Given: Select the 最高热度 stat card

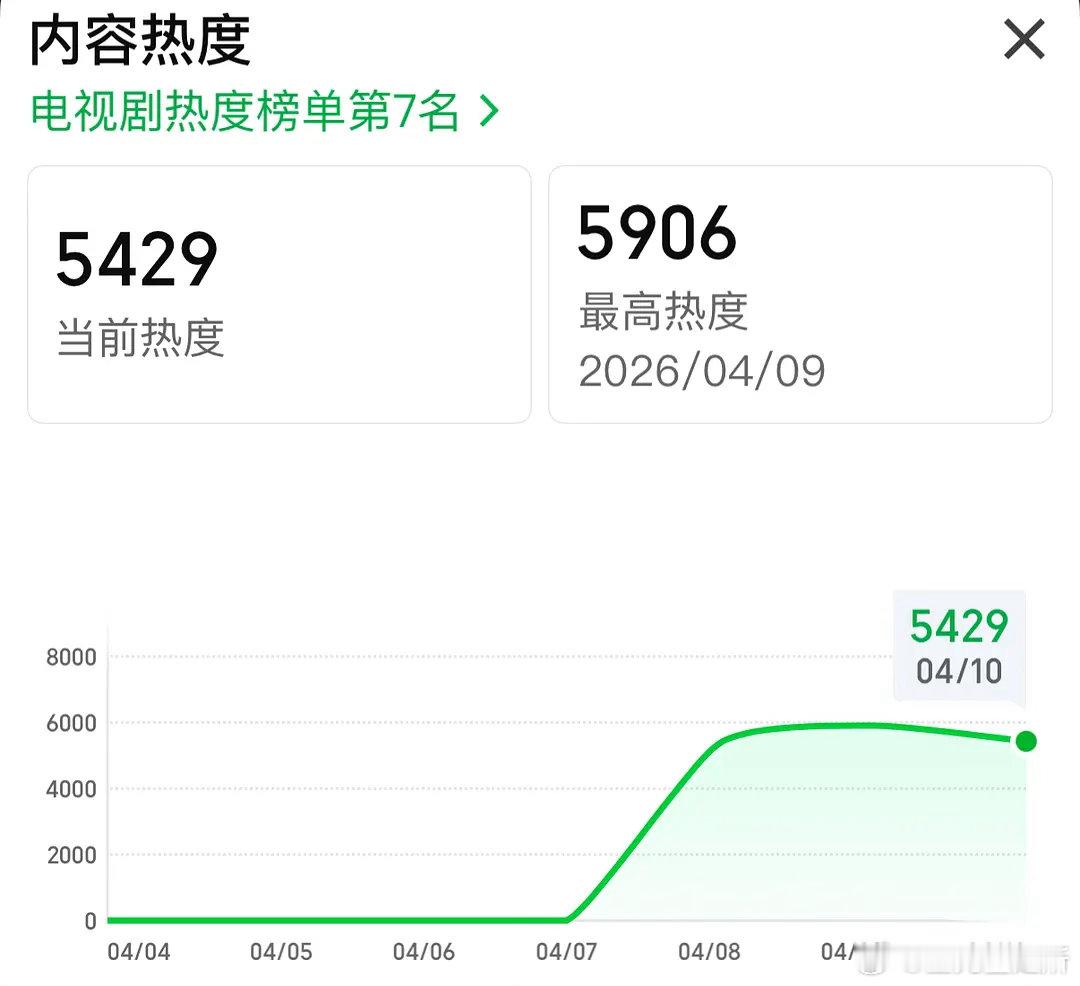Looking at the screenshot, I should click(800, 292).
